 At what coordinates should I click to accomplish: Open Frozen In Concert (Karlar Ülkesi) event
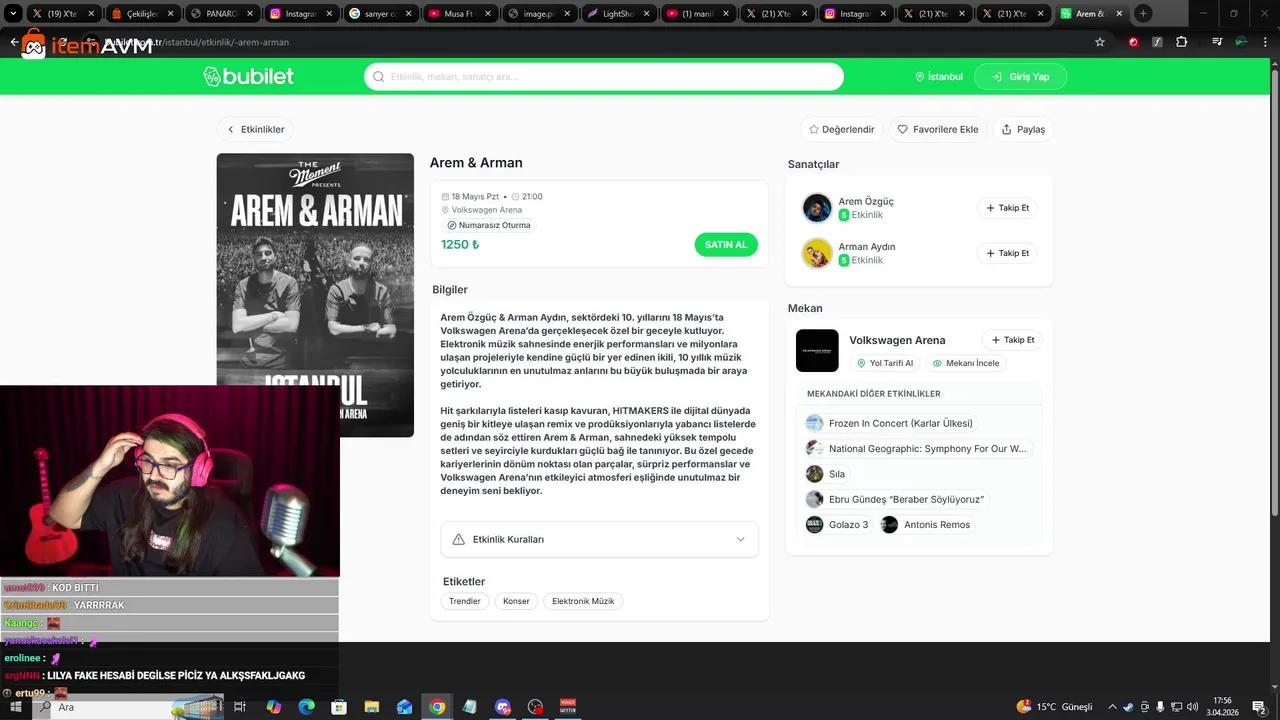[x=890, y=423]
